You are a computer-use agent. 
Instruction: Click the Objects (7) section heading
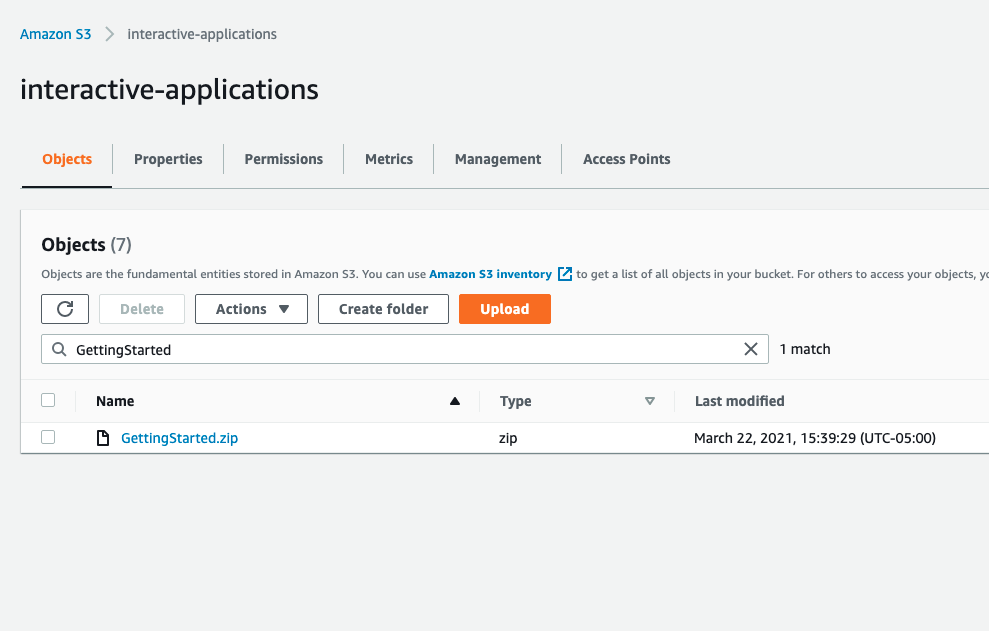point(86,245)
